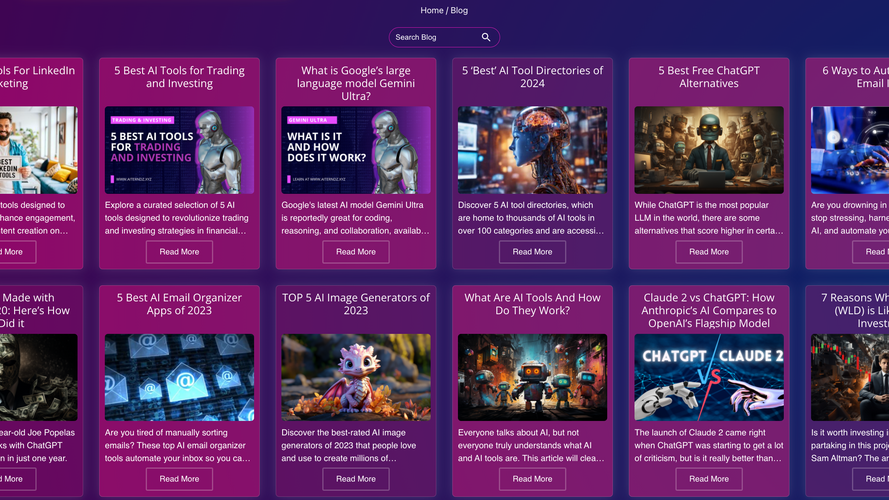Open the Gemini Ultra 'What is it' thumbnail
Image resolution: width=889 pixels, height=500 pixels.
356,150
